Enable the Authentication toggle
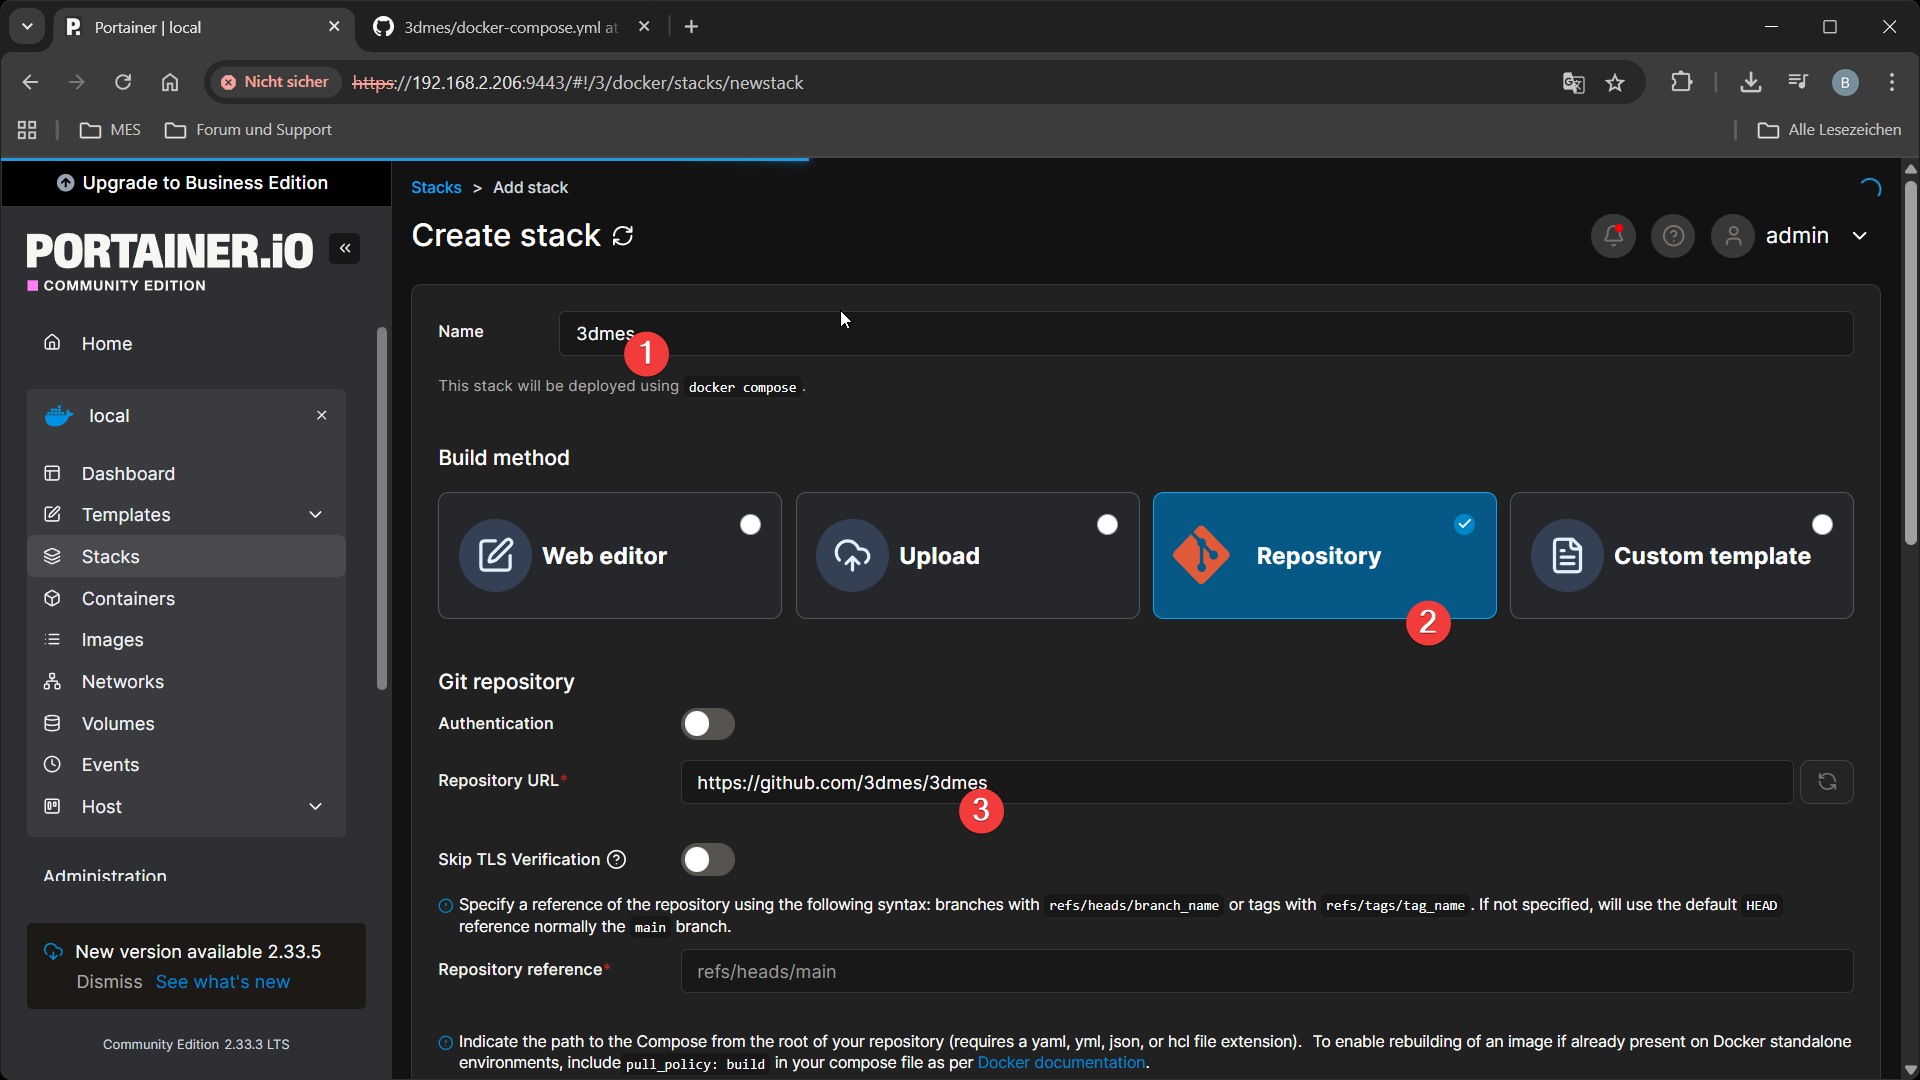Image resolution: width=1920 pixels, height=1080 pixels. 708,724
